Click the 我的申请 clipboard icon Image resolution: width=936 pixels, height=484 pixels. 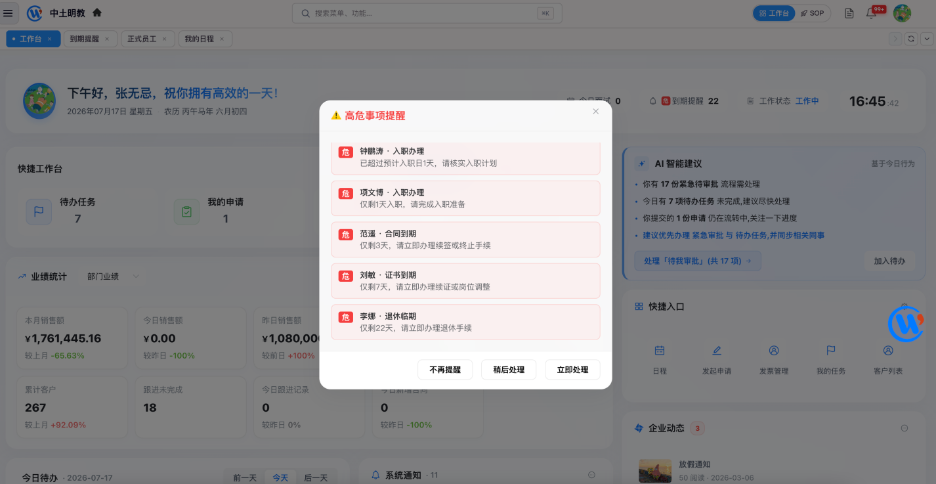click(186, 211)
